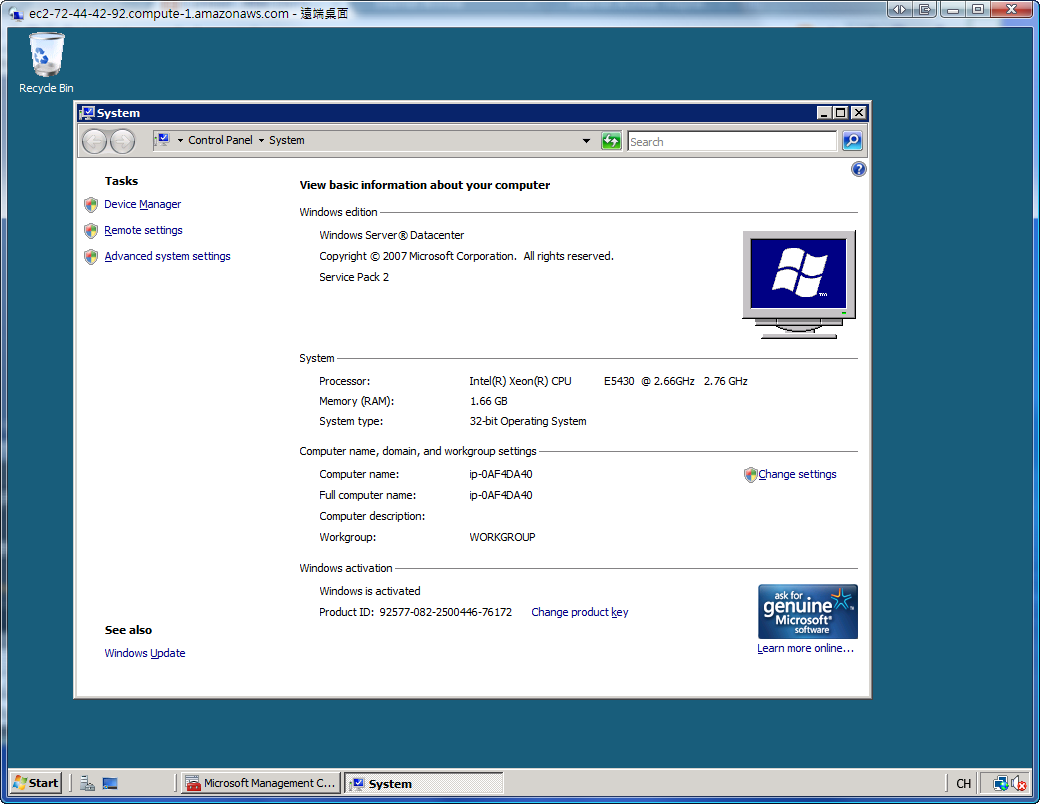Click the "Windows activation" section heading
This screenshot has height=804, width=1040.
346,569
